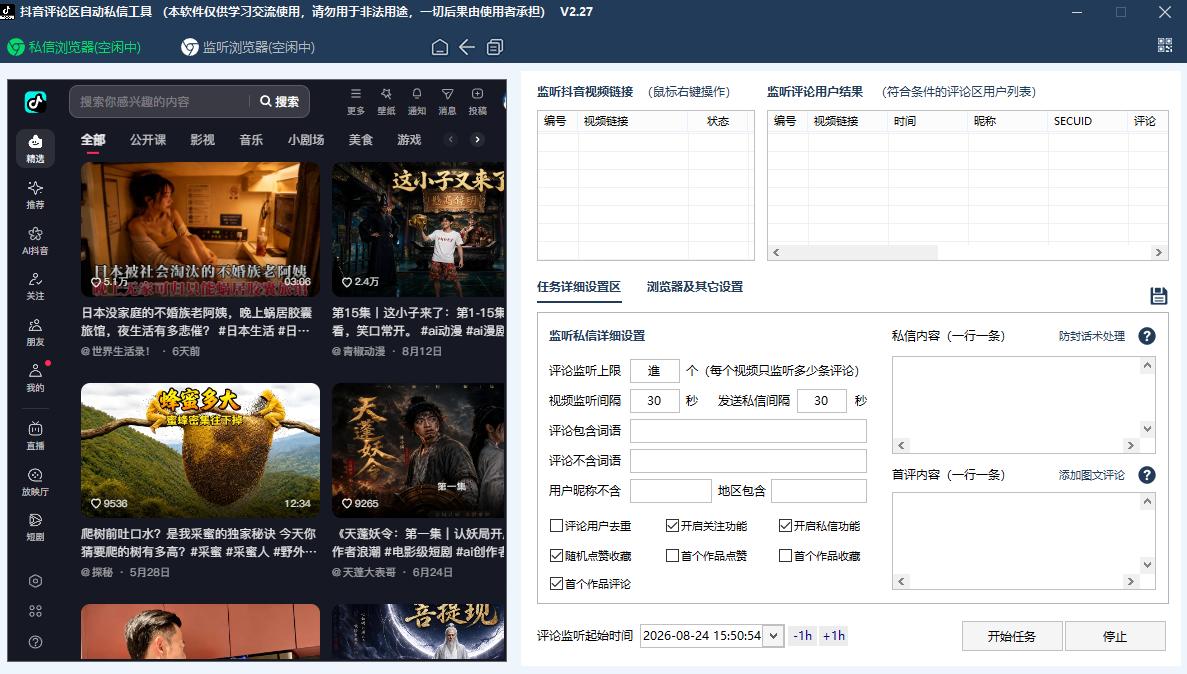The width and height of the screenshot is (1187, 674).
Task: Click the Douyin logo in embedded browser
Action: click(35, 101)
